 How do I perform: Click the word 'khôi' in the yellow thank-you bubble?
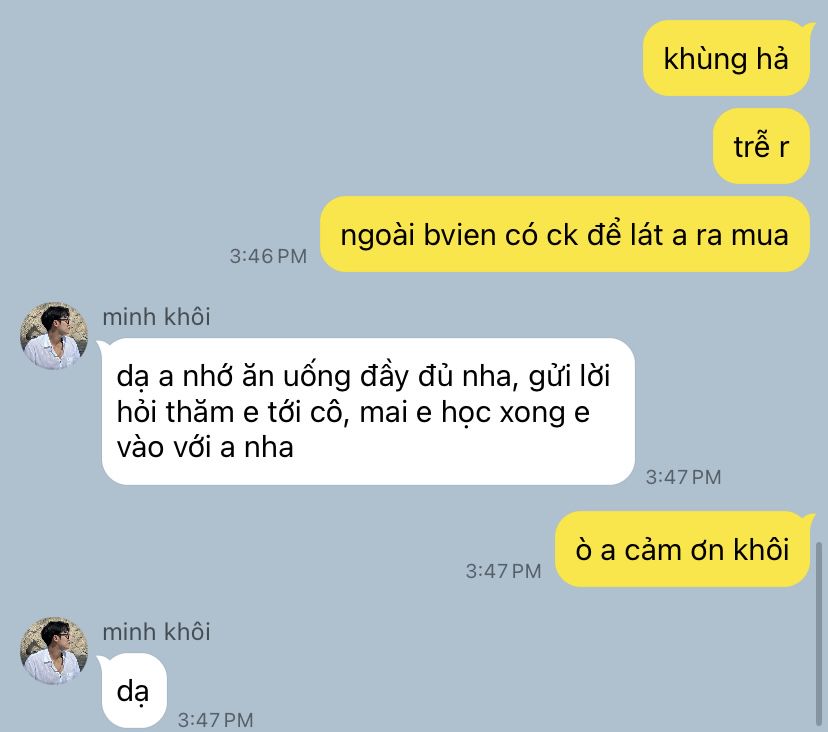[x=761, y=550]
